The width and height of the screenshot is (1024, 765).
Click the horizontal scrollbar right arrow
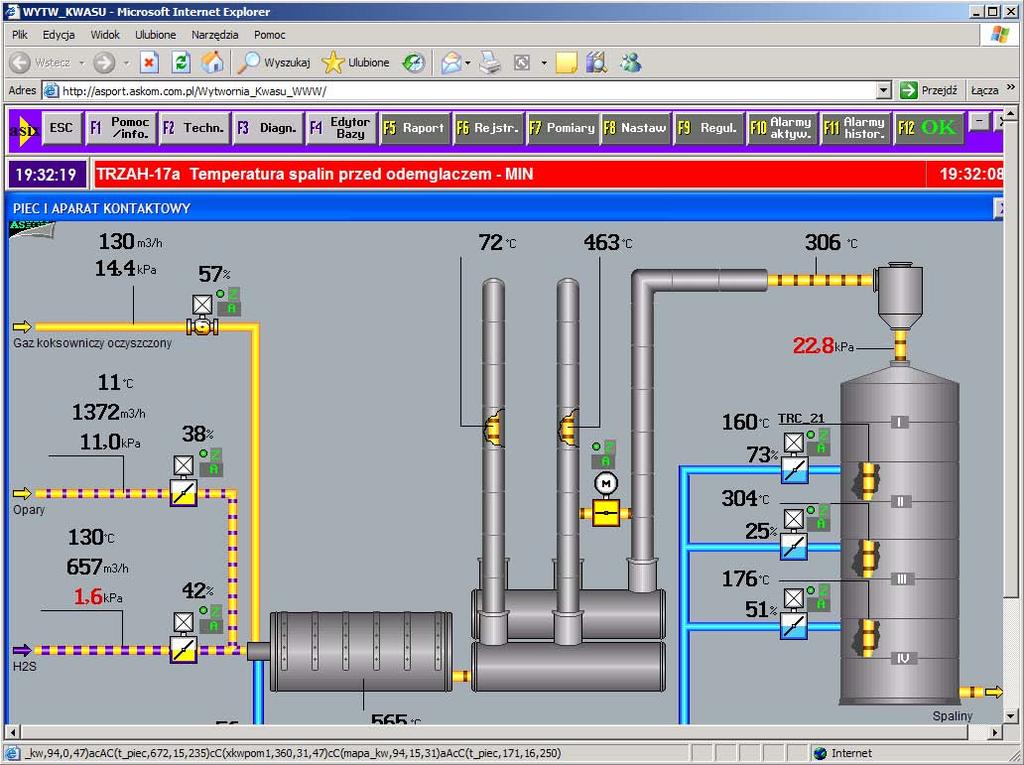[x=995, y=732]
